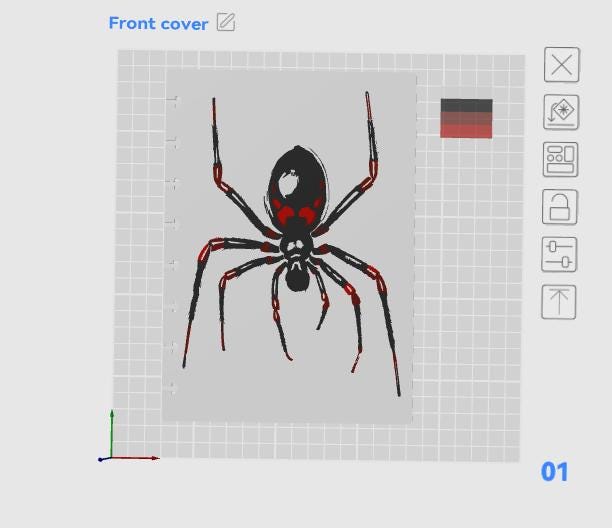Viewport: 612px width, 528px height.
Task: Open the arrange plate layout icon
Action: pyautogui.click(x=560, y=160)
